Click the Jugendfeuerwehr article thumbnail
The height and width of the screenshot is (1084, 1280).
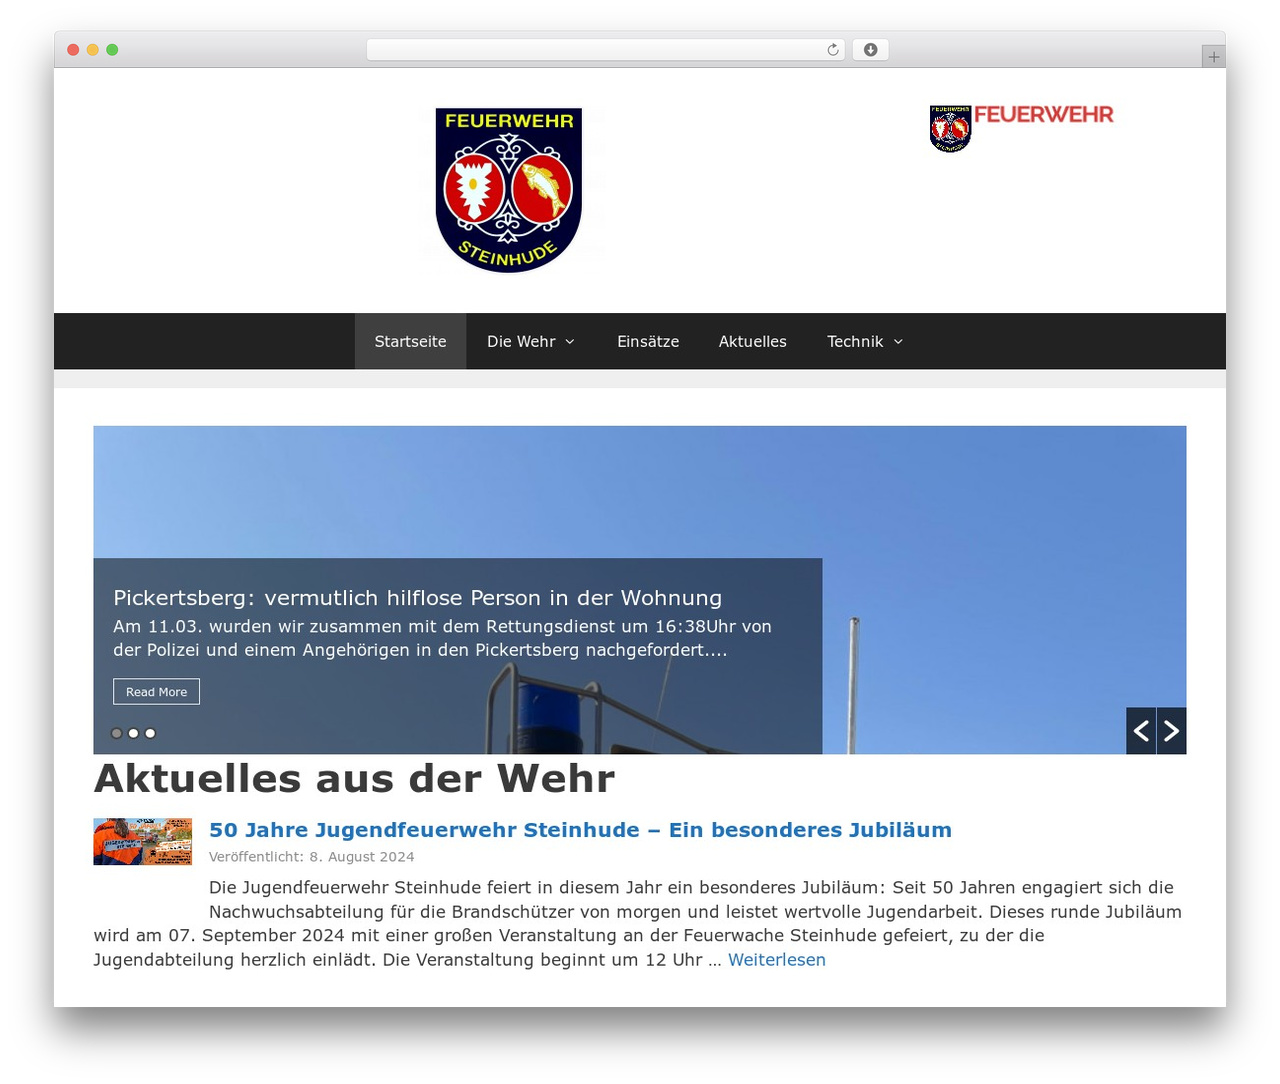tap(143, 842)
